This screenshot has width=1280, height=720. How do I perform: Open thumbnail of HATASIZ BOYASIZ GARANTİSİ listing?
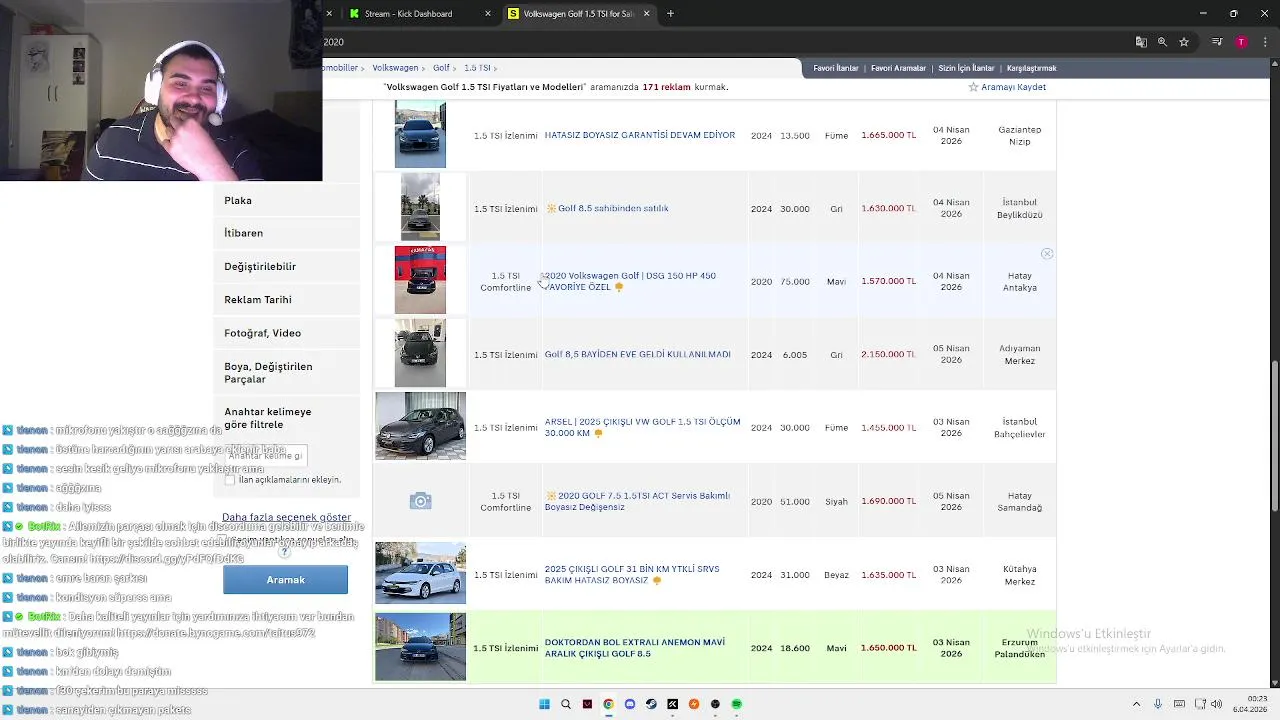click(x=420, y=134)
